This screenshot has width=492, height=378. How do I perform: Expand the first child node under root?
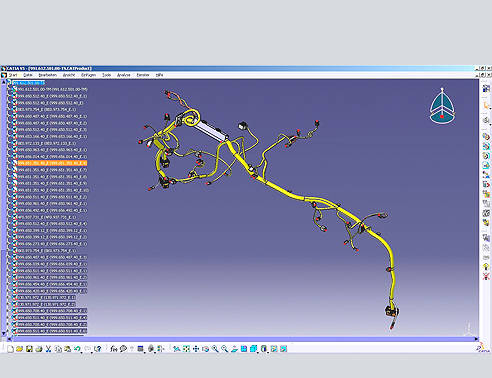9,89
